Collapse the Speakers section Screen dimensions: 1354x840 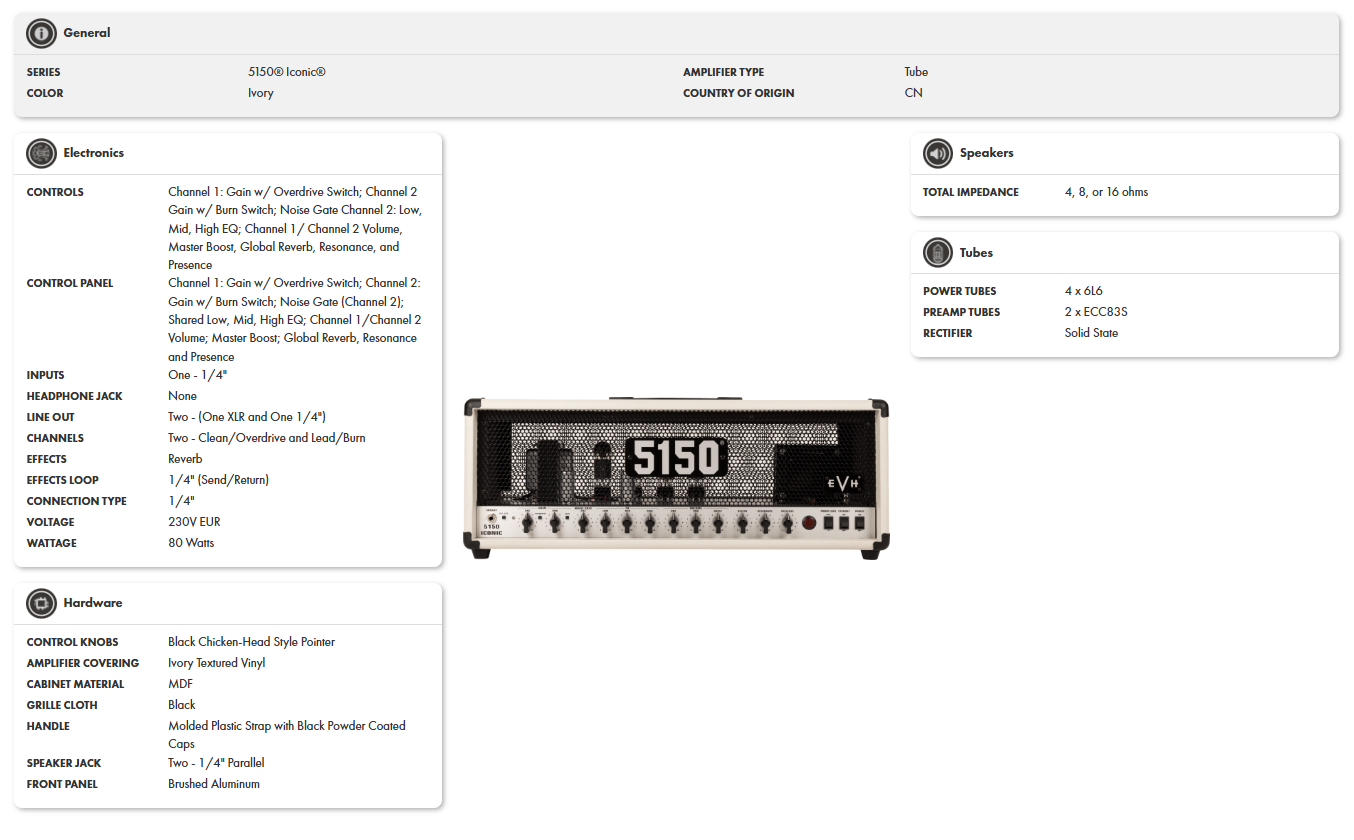pyautogui.click(x=987, y=153)
